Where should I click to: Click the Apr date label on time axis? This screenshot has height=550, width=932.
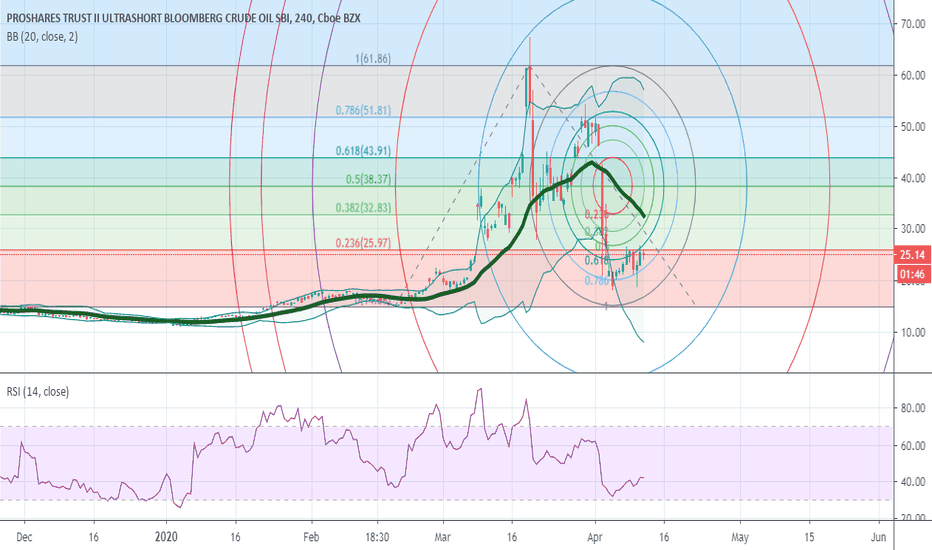point(594,538)
